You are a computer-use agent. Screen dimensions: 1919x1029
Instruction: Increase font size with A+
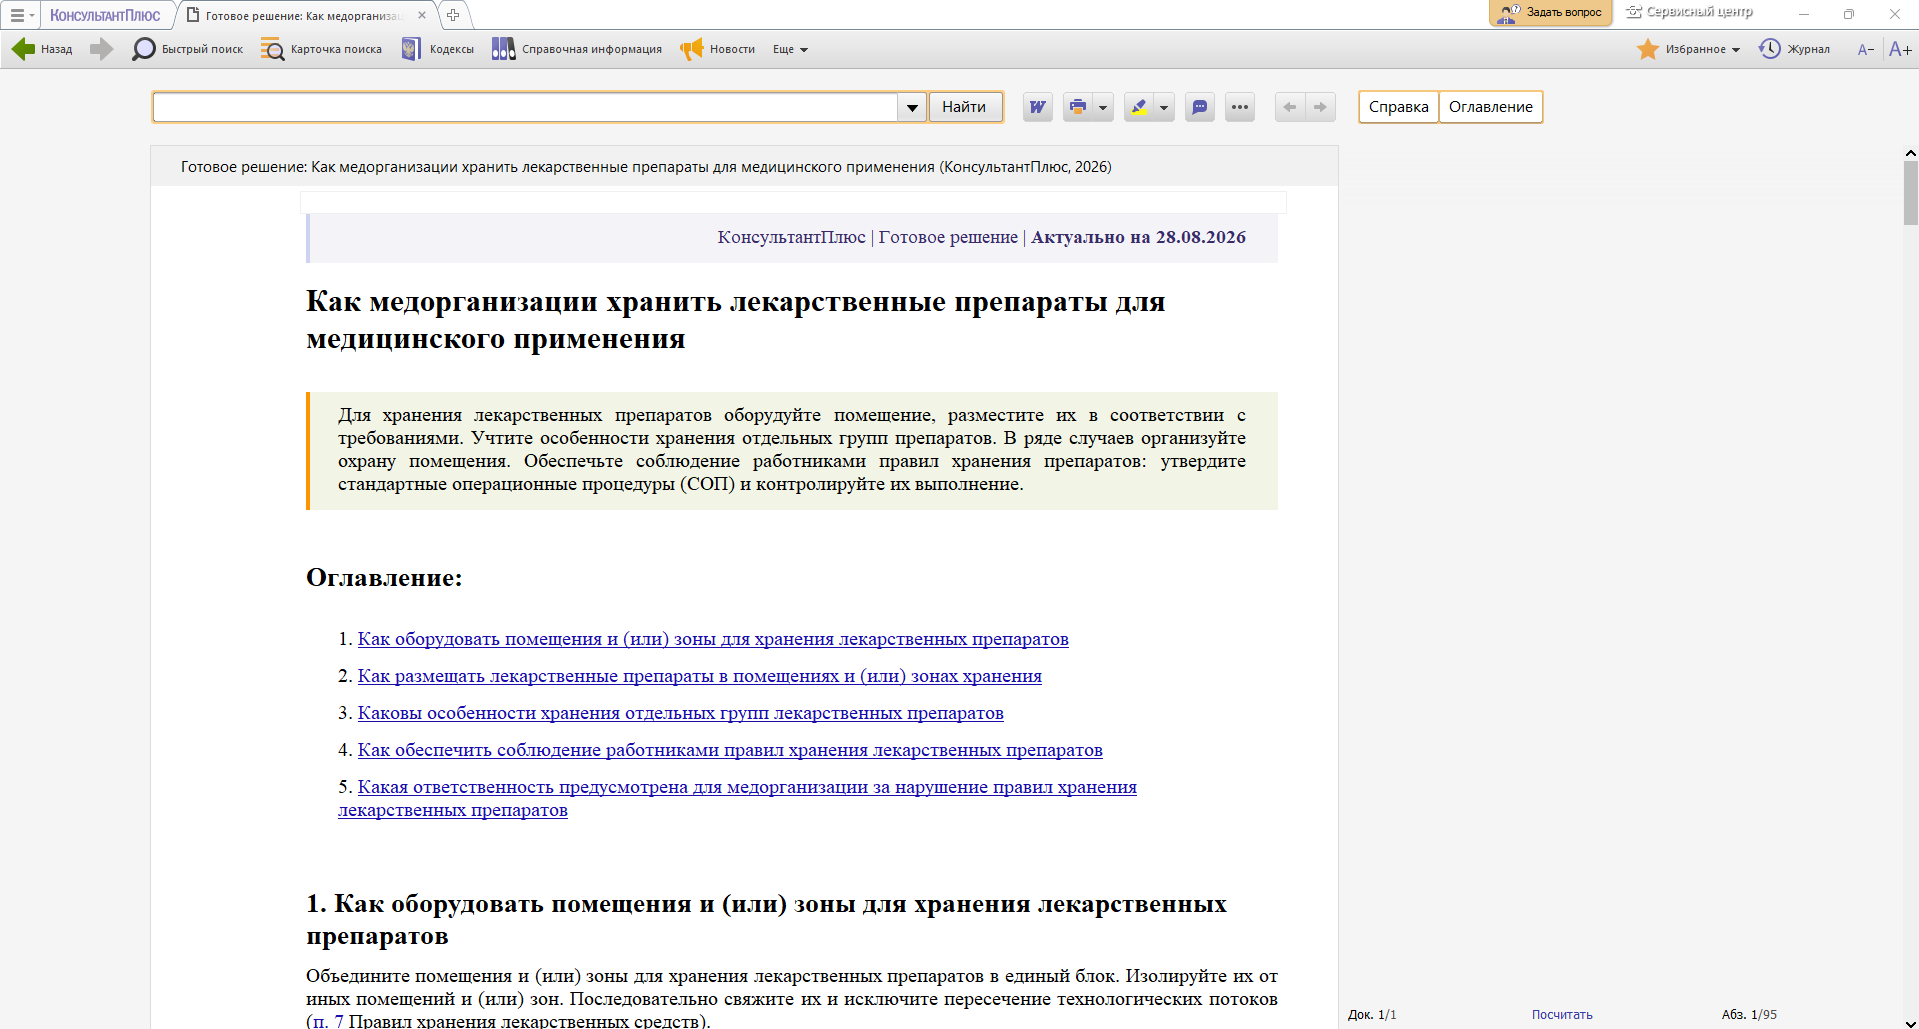tap(1900, 49)
